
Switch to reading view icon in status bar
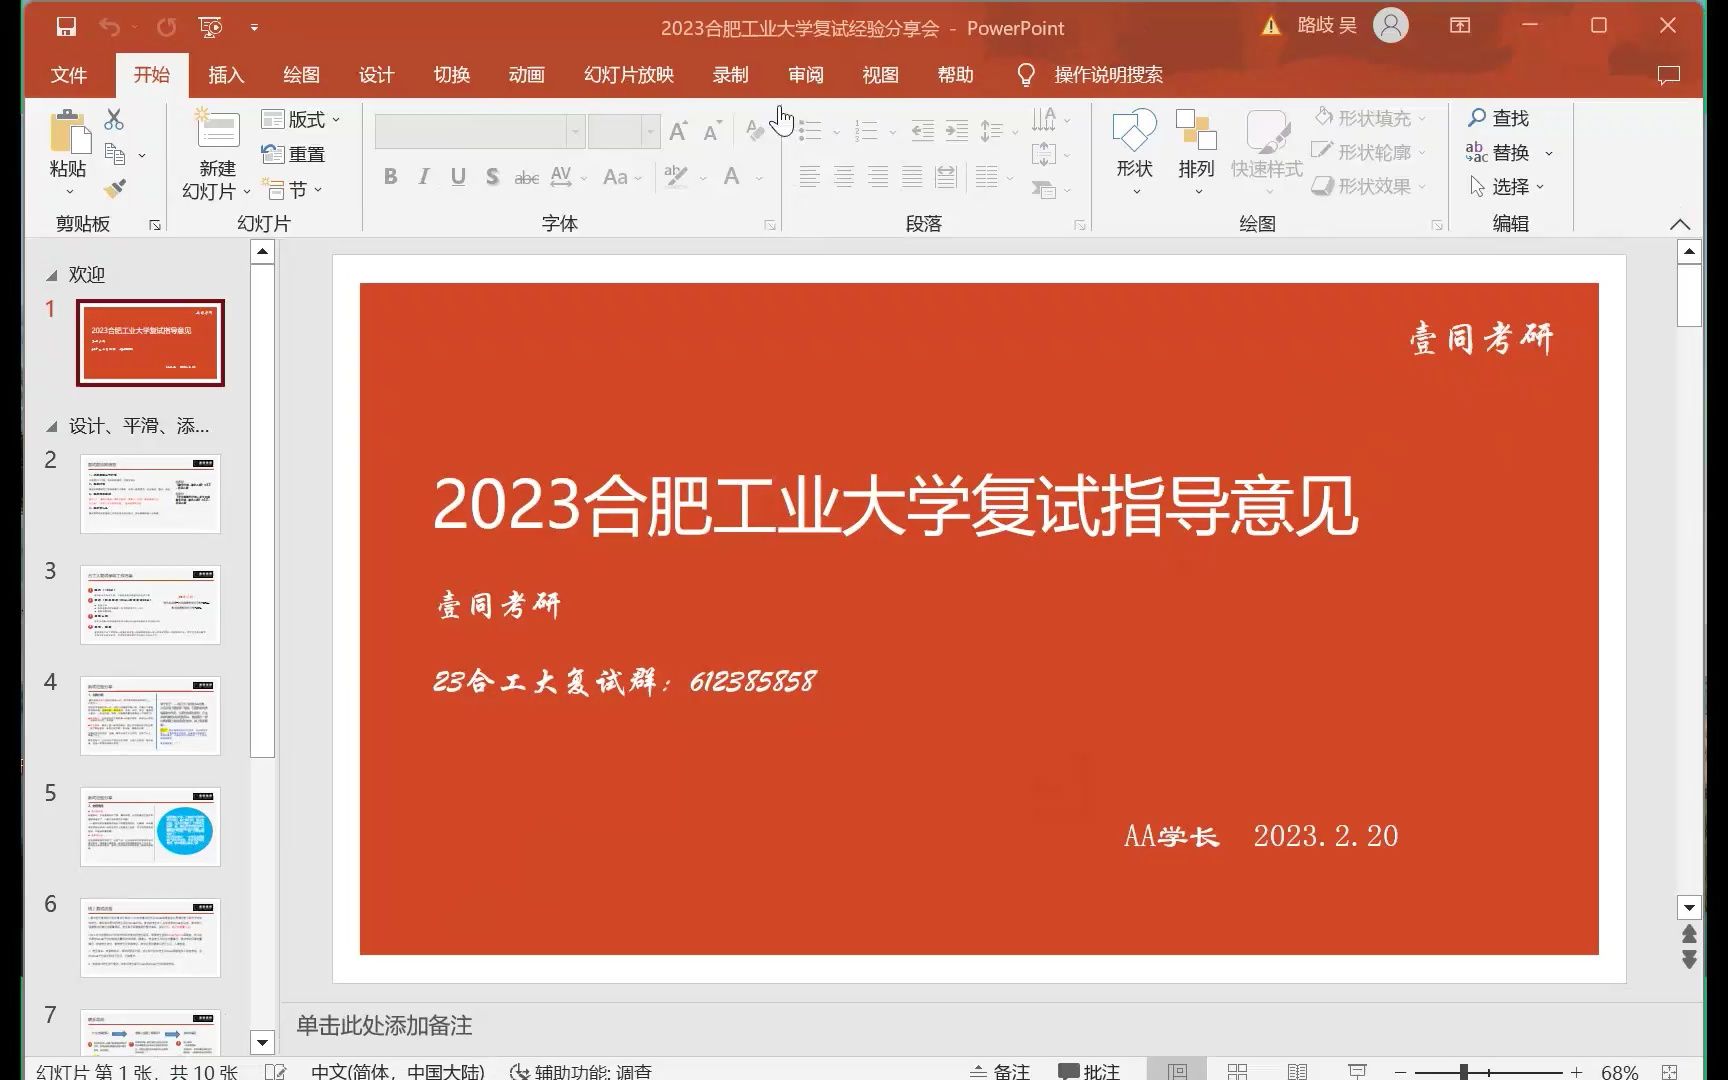point(1297,1071)
